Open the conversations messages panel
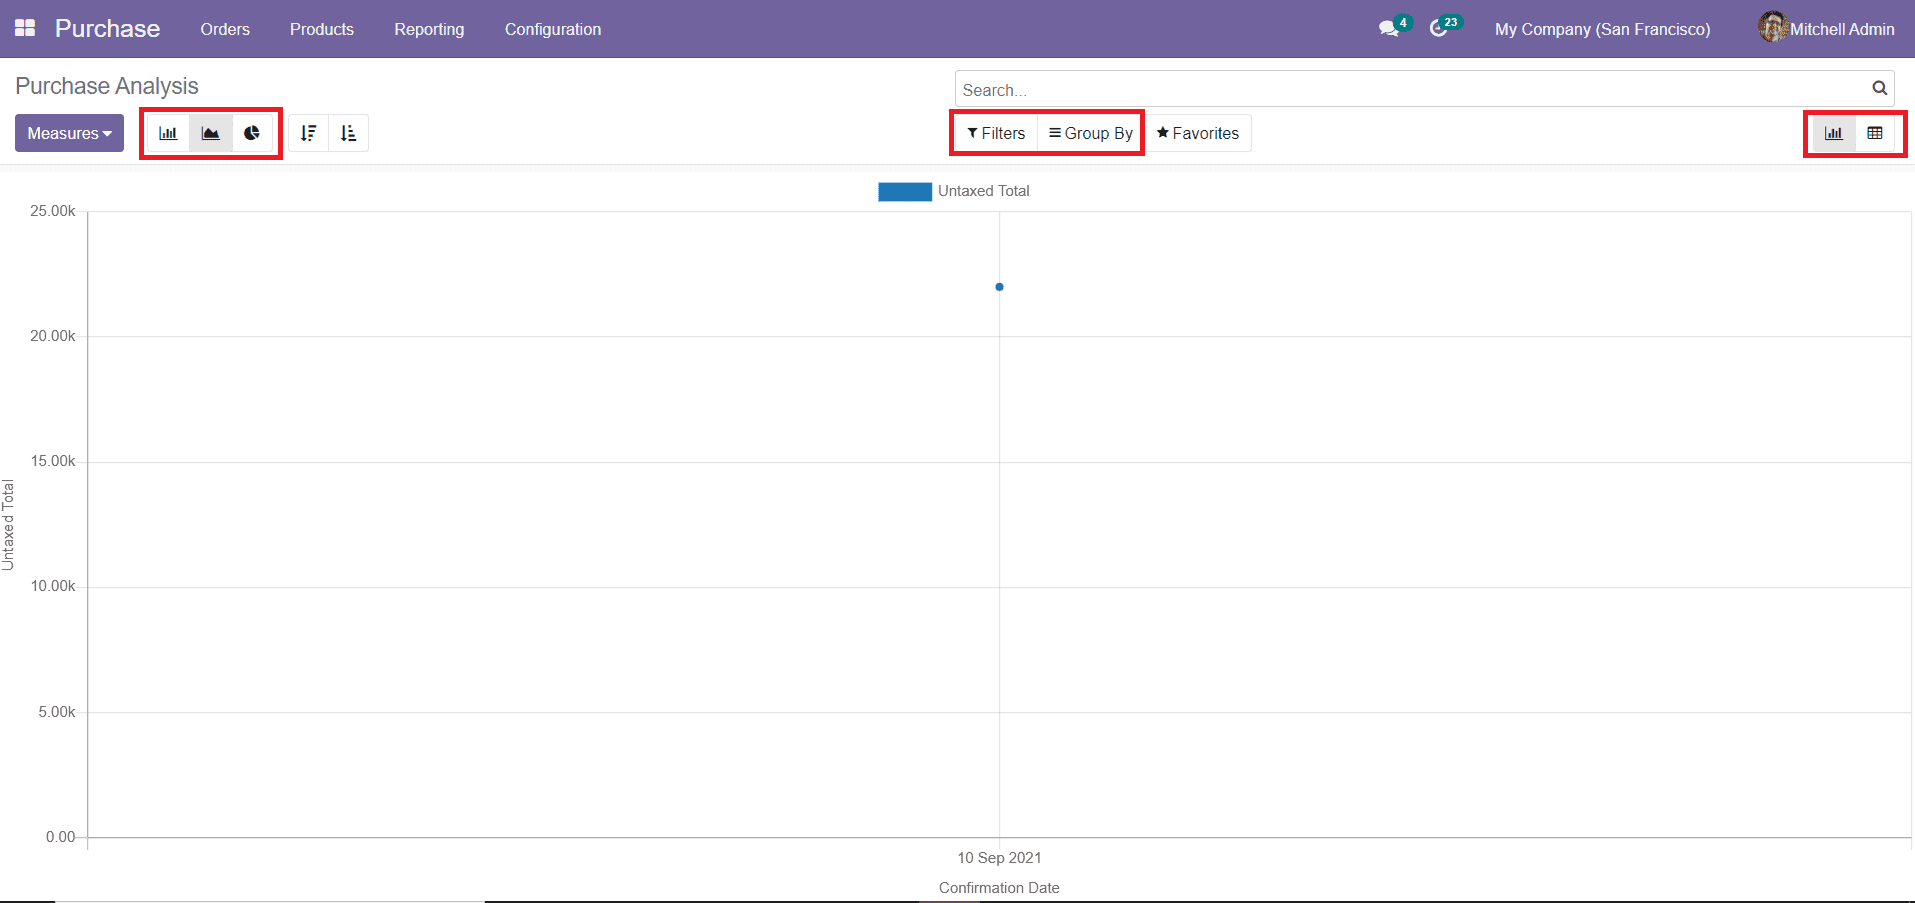 [1389, 29]
